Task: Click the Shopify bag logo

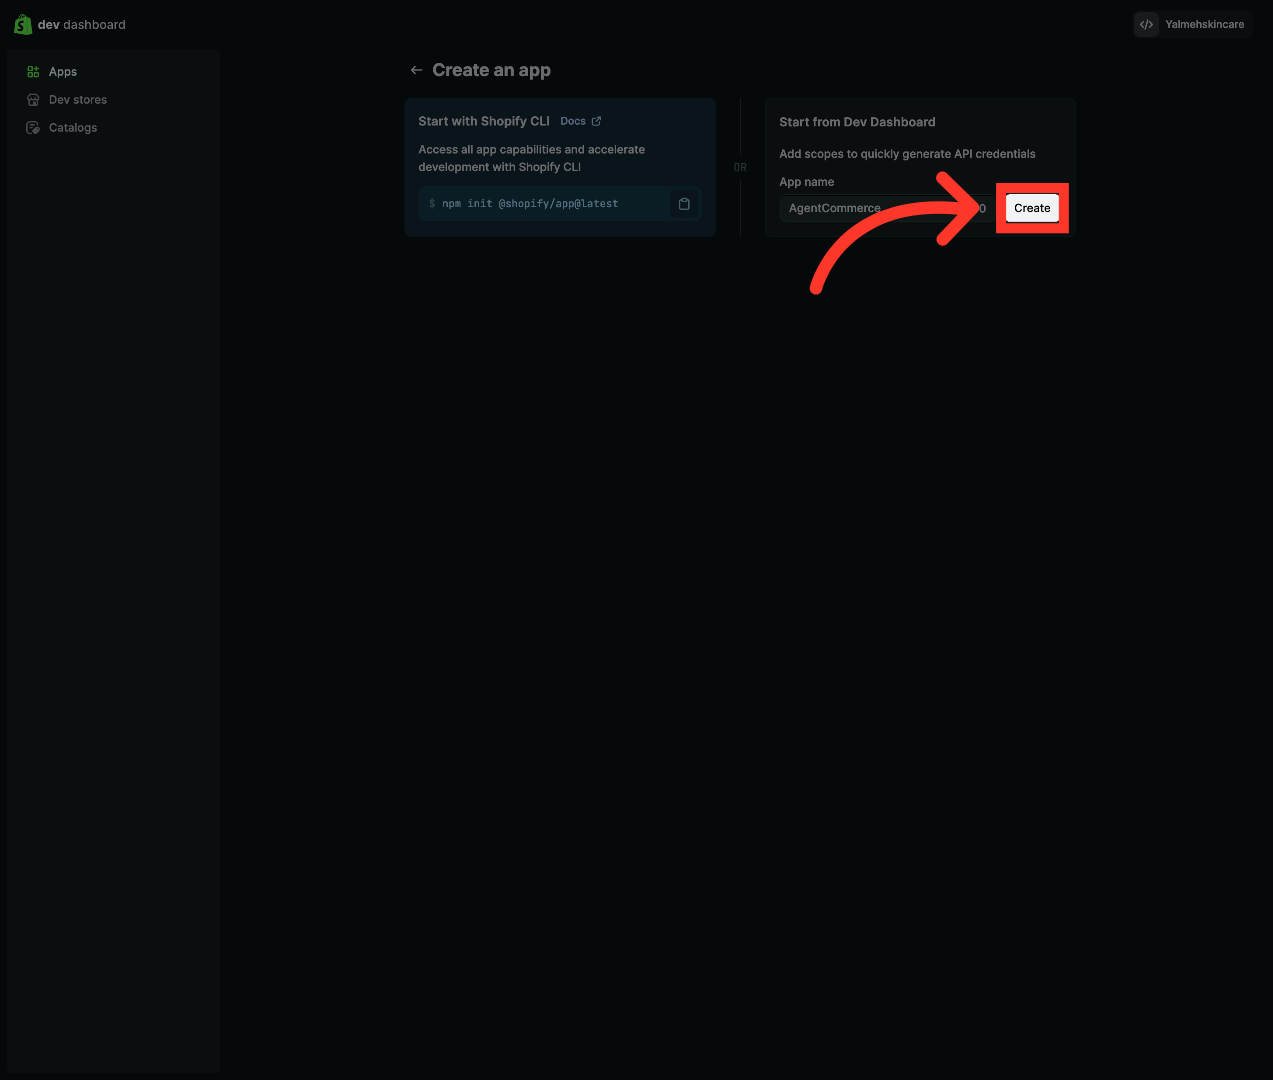Action: tap(22, 24)
